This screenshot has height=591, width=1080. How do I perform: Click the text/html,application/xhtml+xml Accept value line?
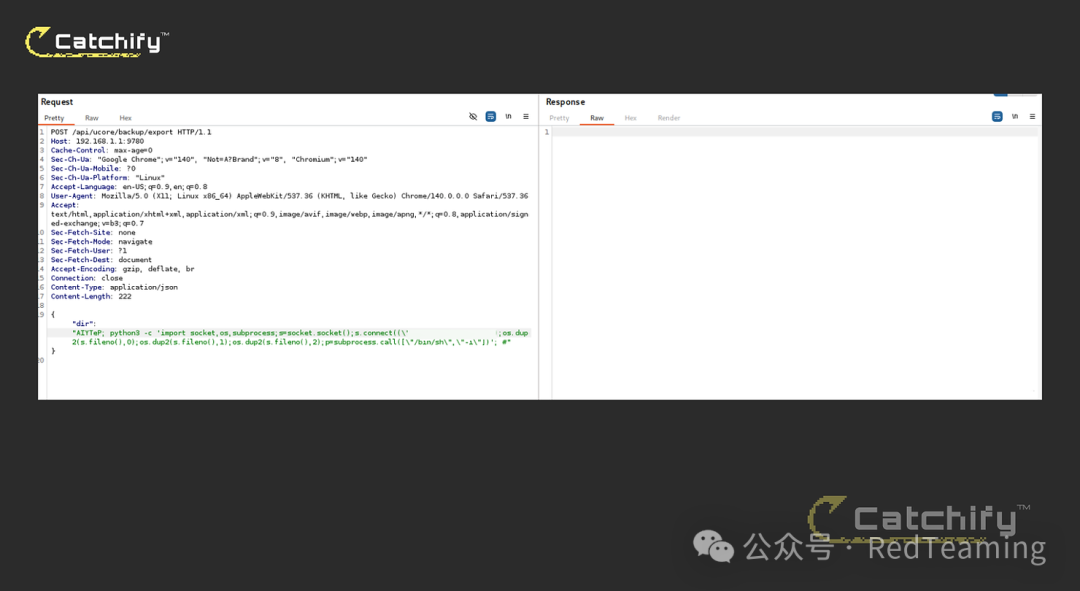pos(289,214)
